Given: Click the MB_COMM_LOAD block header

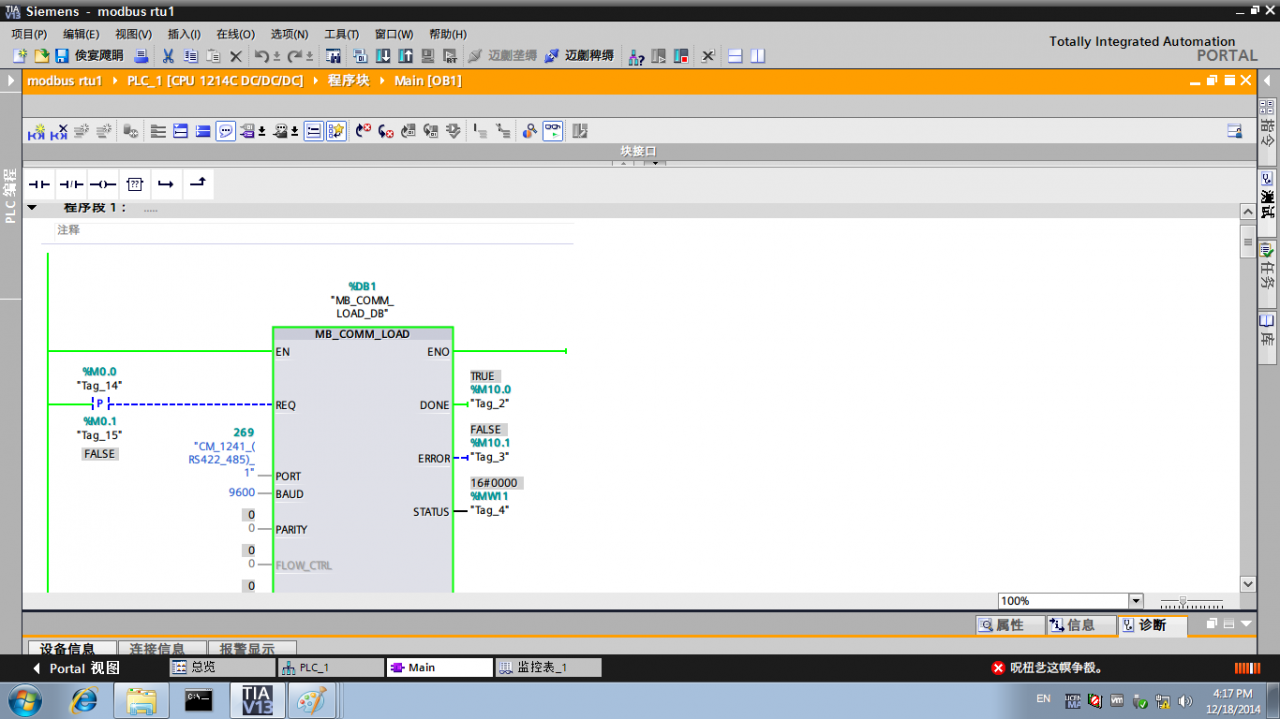Looking at the screenshot, I should click(x=362, y=334).
